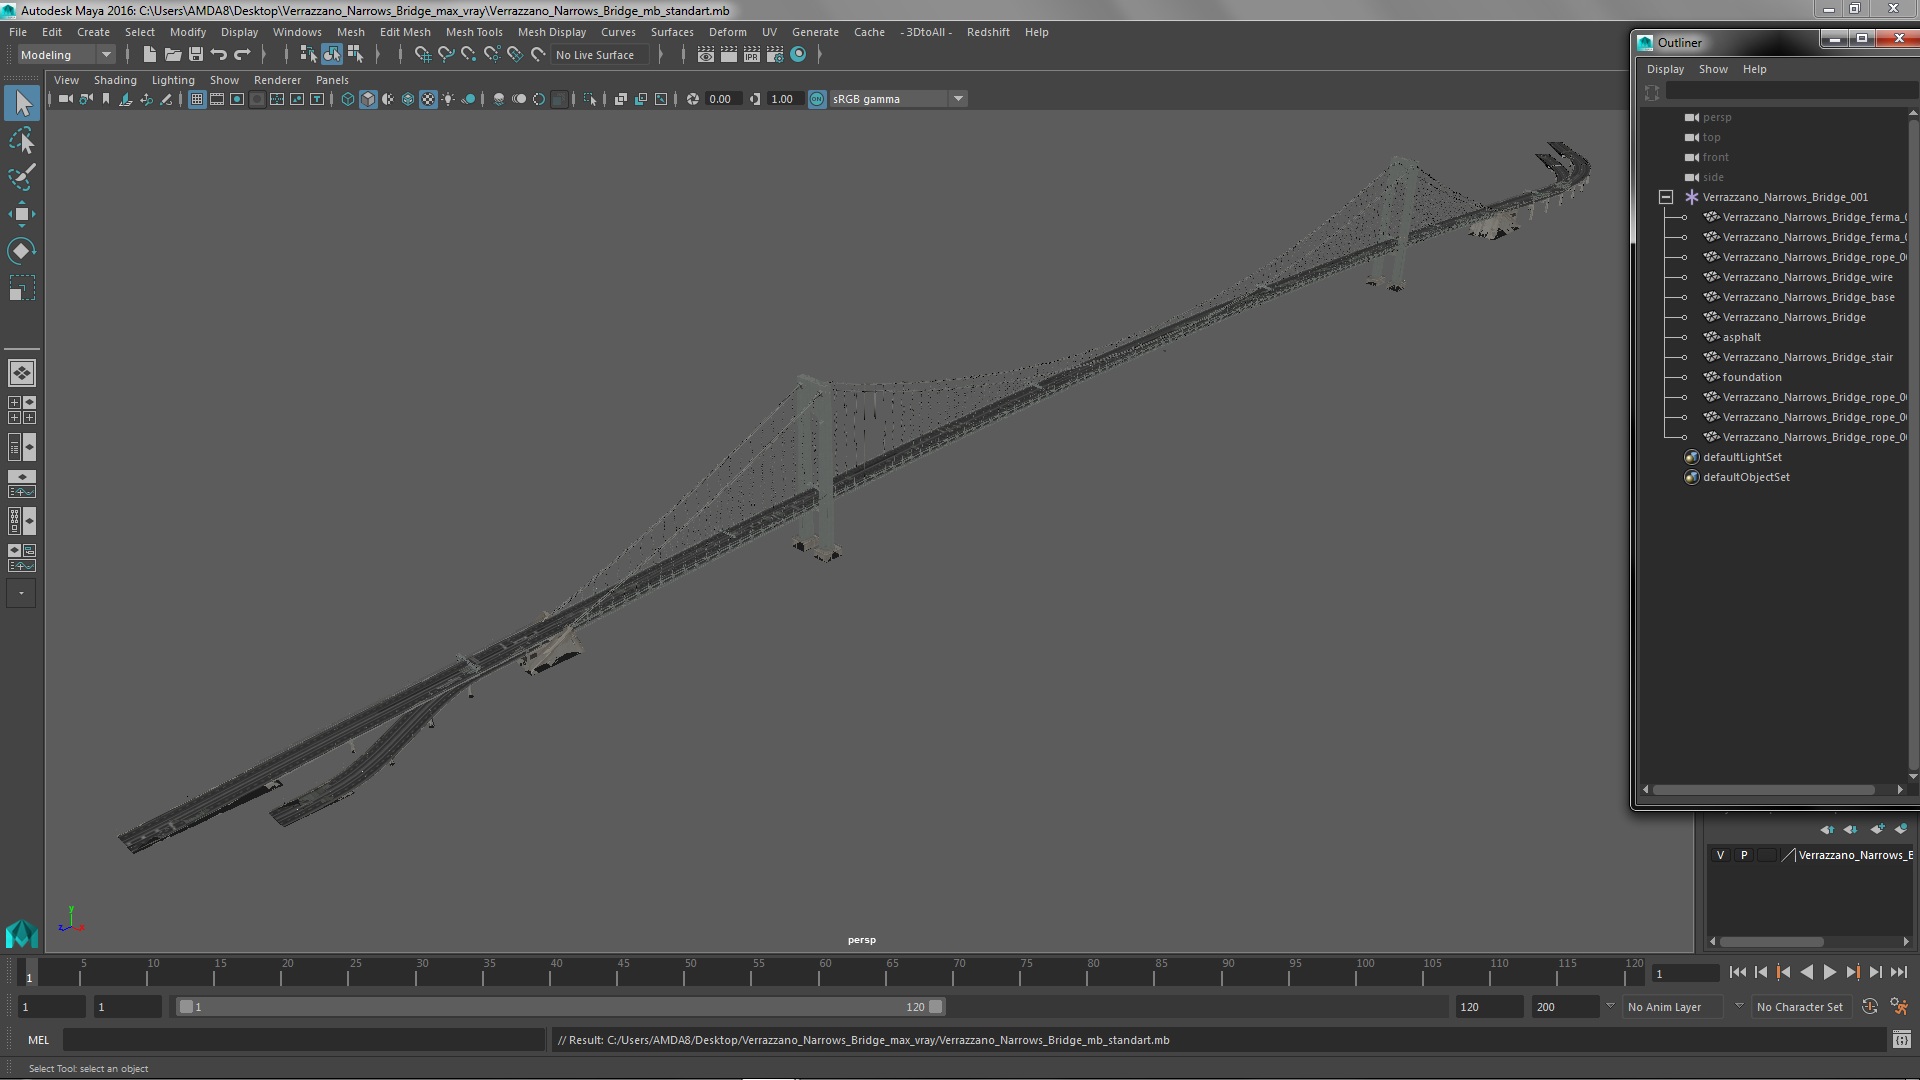Viewport: 1920px width, 1080px height.
Task: Open the Mesh Tools menu
Action: [473, 32]
